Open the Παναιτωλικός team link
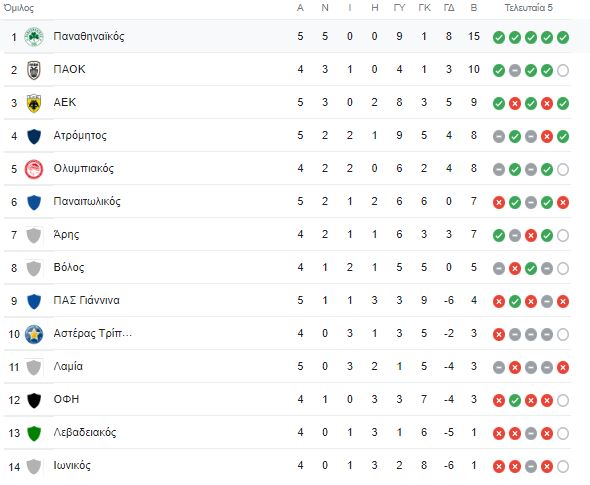 click(87, 201)
